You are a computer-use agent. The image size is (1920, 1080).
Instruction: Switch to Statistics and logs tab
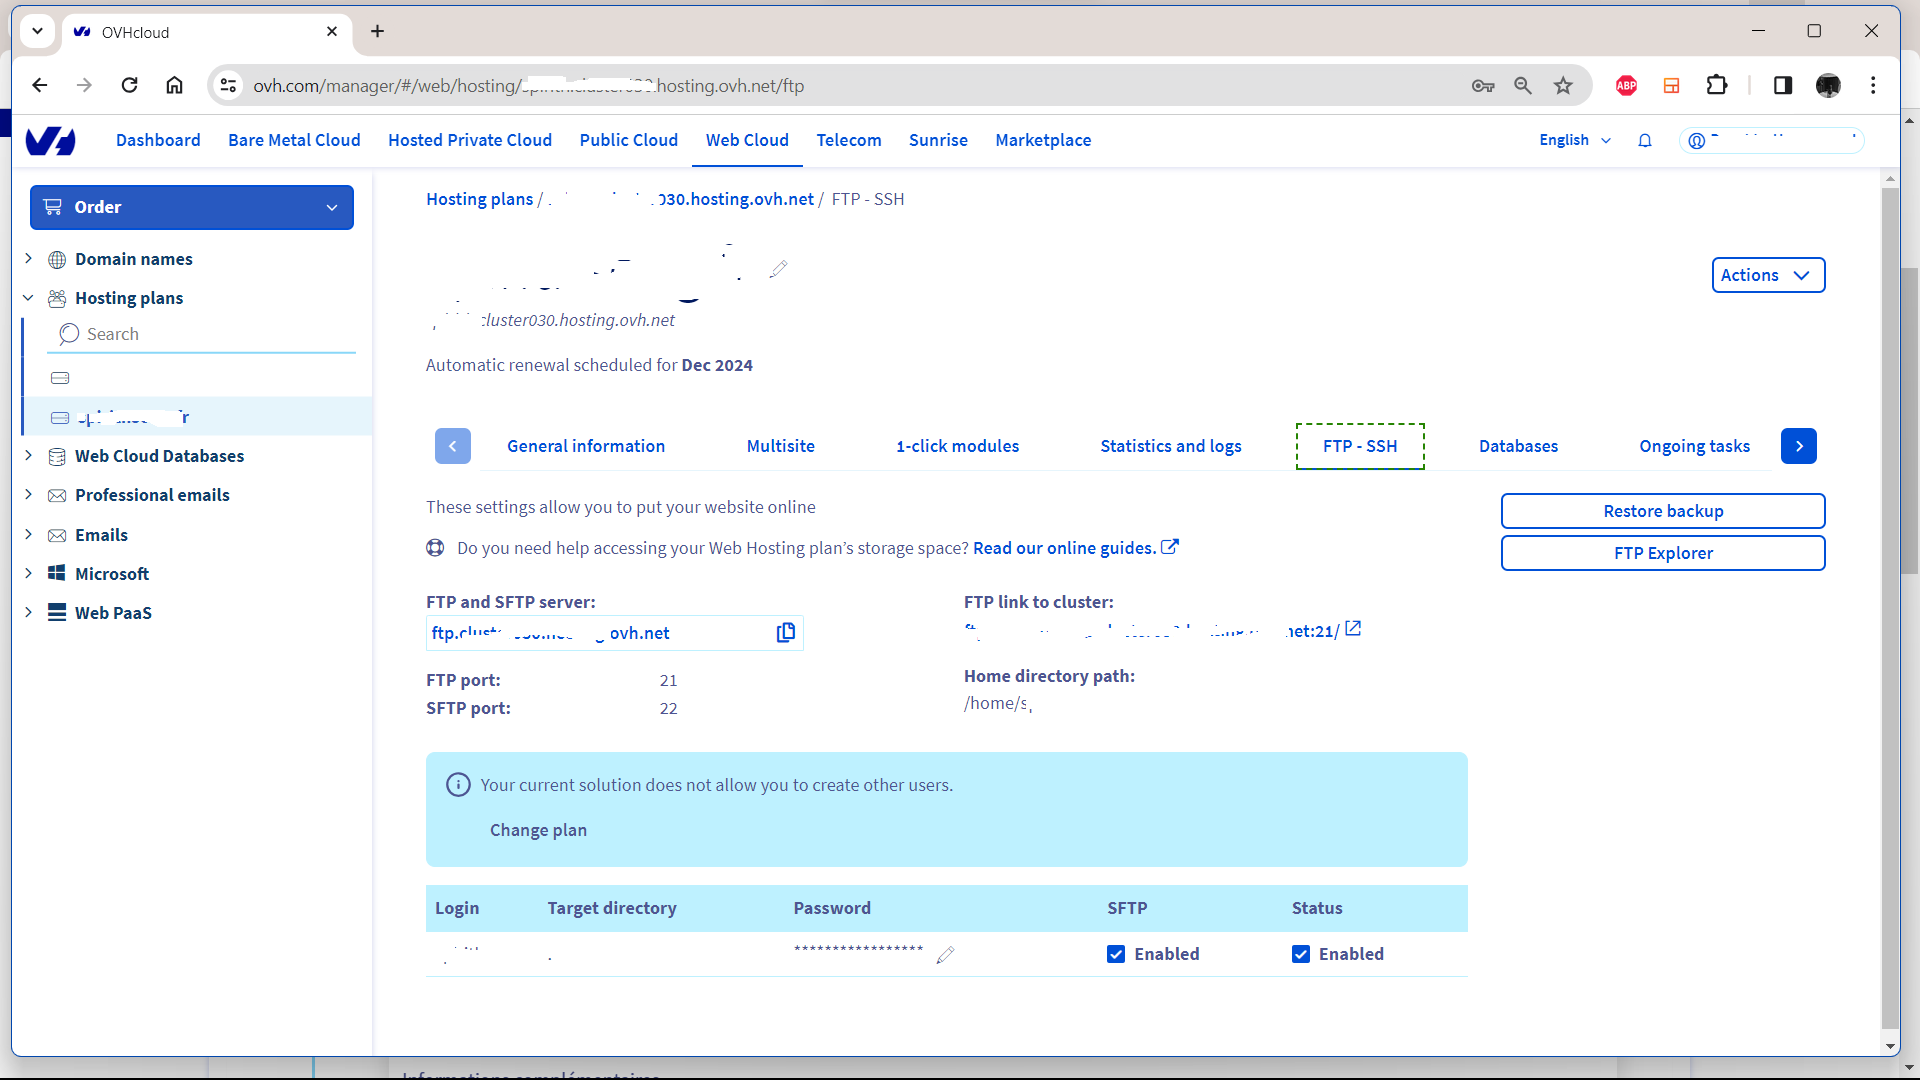coord(1171,446)
